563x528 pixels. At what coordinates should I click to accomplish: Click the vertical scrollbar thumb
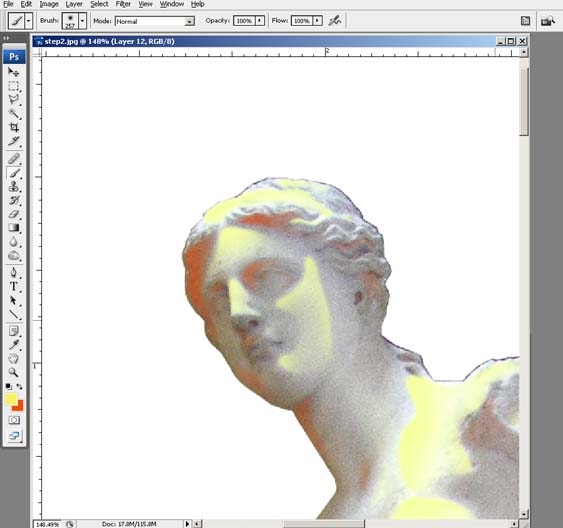click(x=524, y=102)
